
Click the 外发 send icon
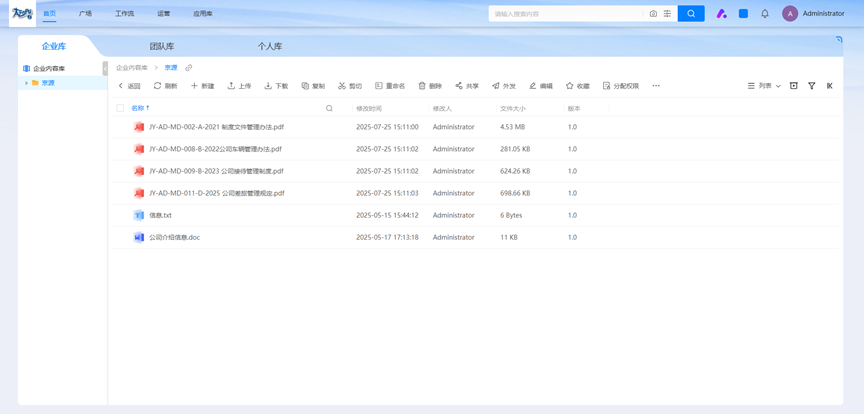coord(495,86)
